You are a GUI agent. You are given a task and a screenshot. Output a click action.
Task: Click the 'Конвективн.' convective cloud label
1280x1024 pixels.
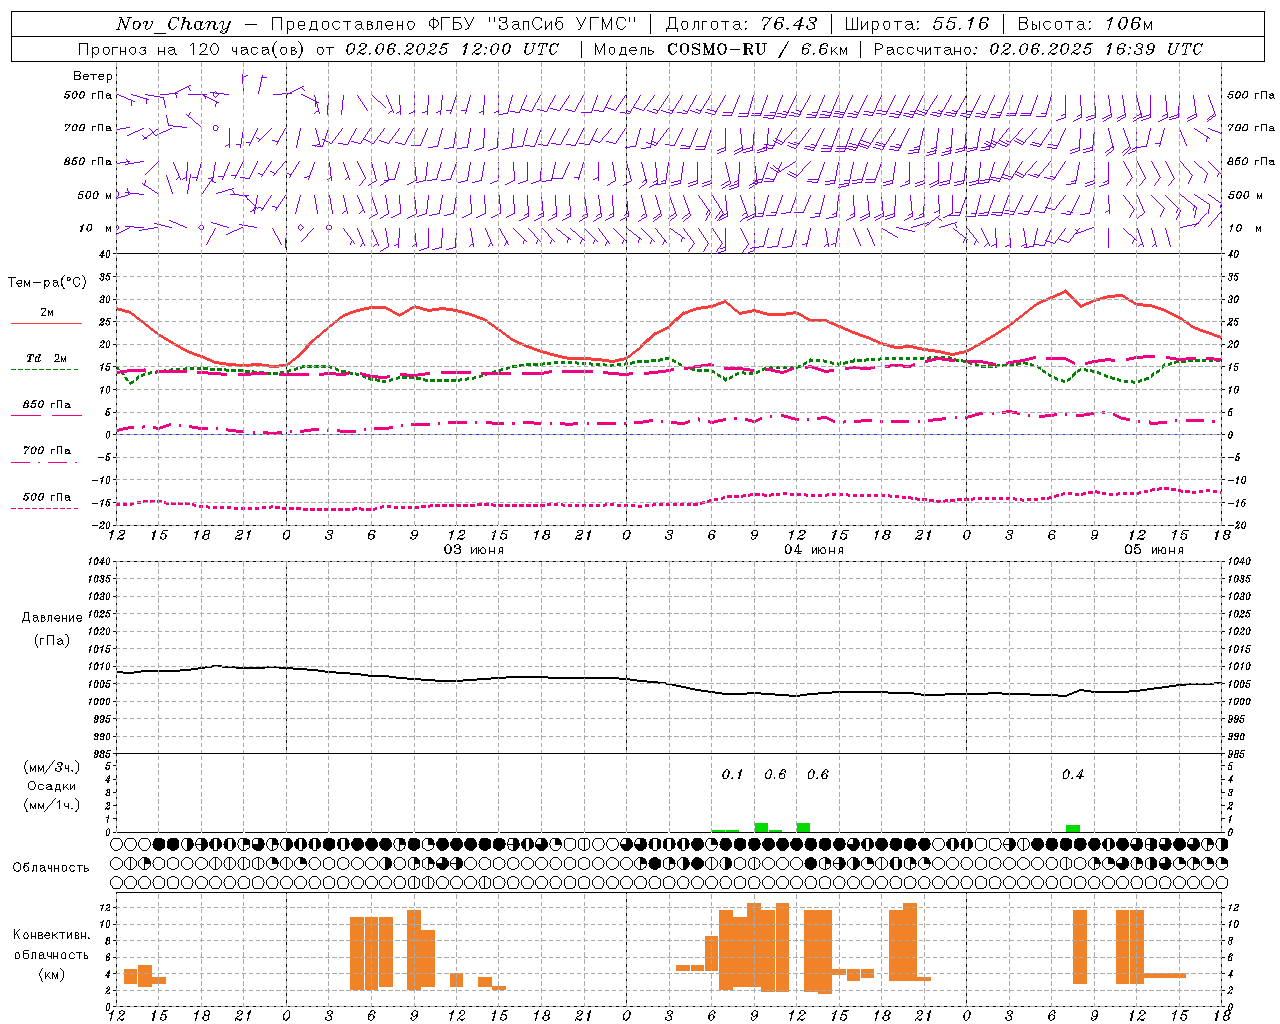(x=52, y=935)
